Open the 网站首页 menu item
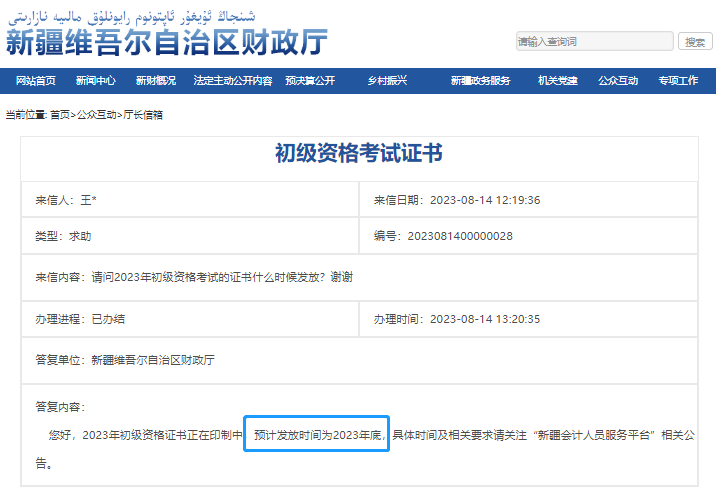The height and width of the screenshot is (497, 716). coord(35,81)
